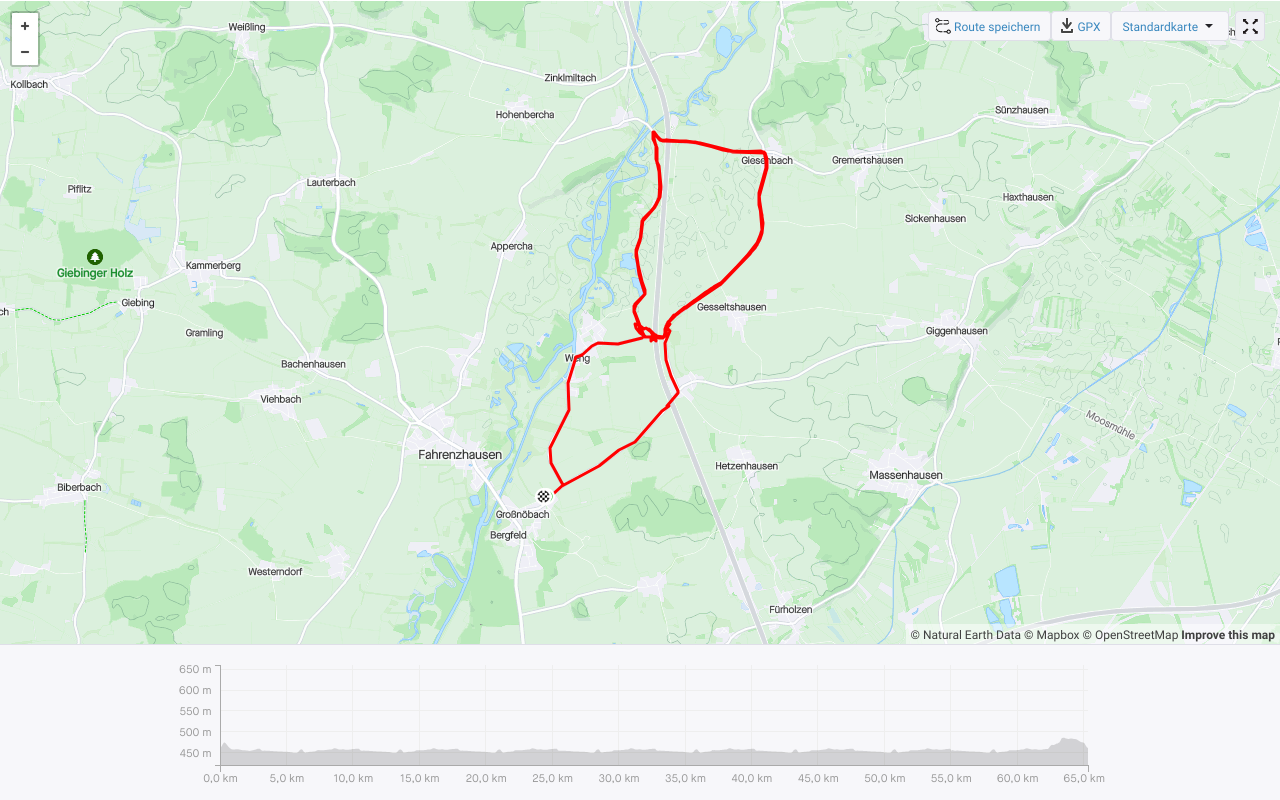This screenshot has width=1280, height=800.
Task: Zoom in with the plus button
Action: coord(25,26)
